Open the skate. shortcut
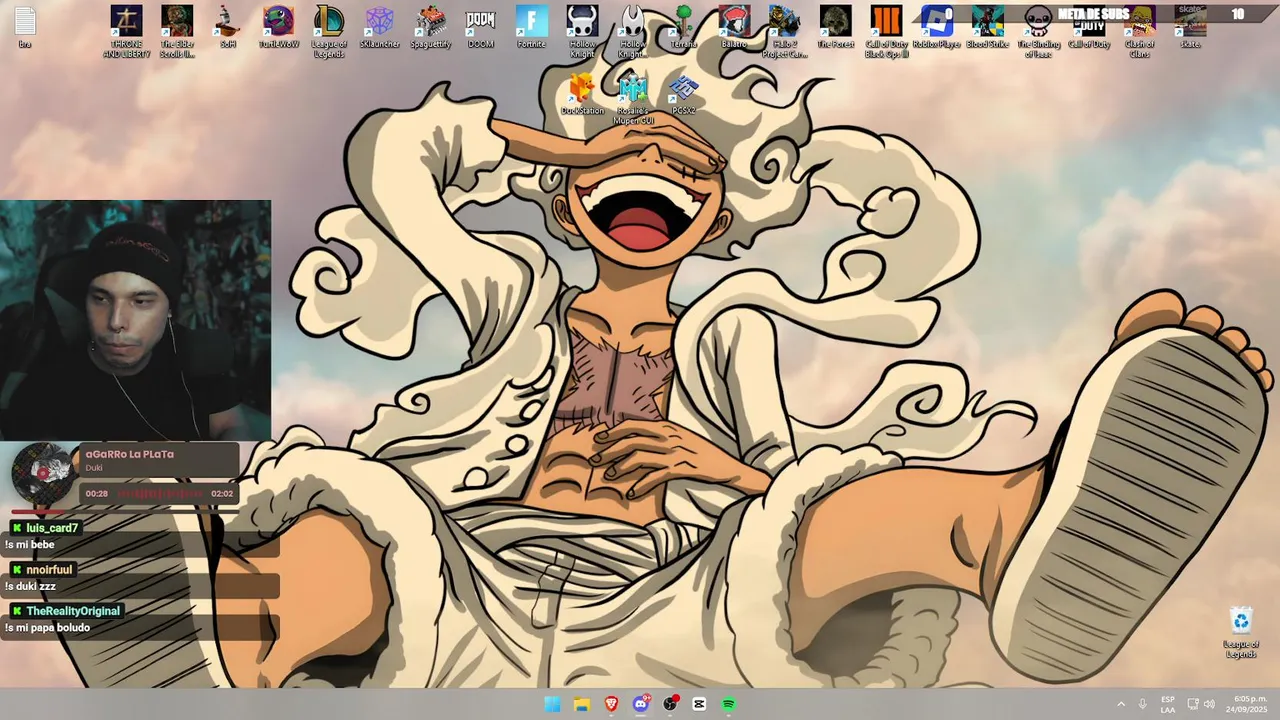Viewport: 1280px width, 720px height. click(x=1190, y=27)
